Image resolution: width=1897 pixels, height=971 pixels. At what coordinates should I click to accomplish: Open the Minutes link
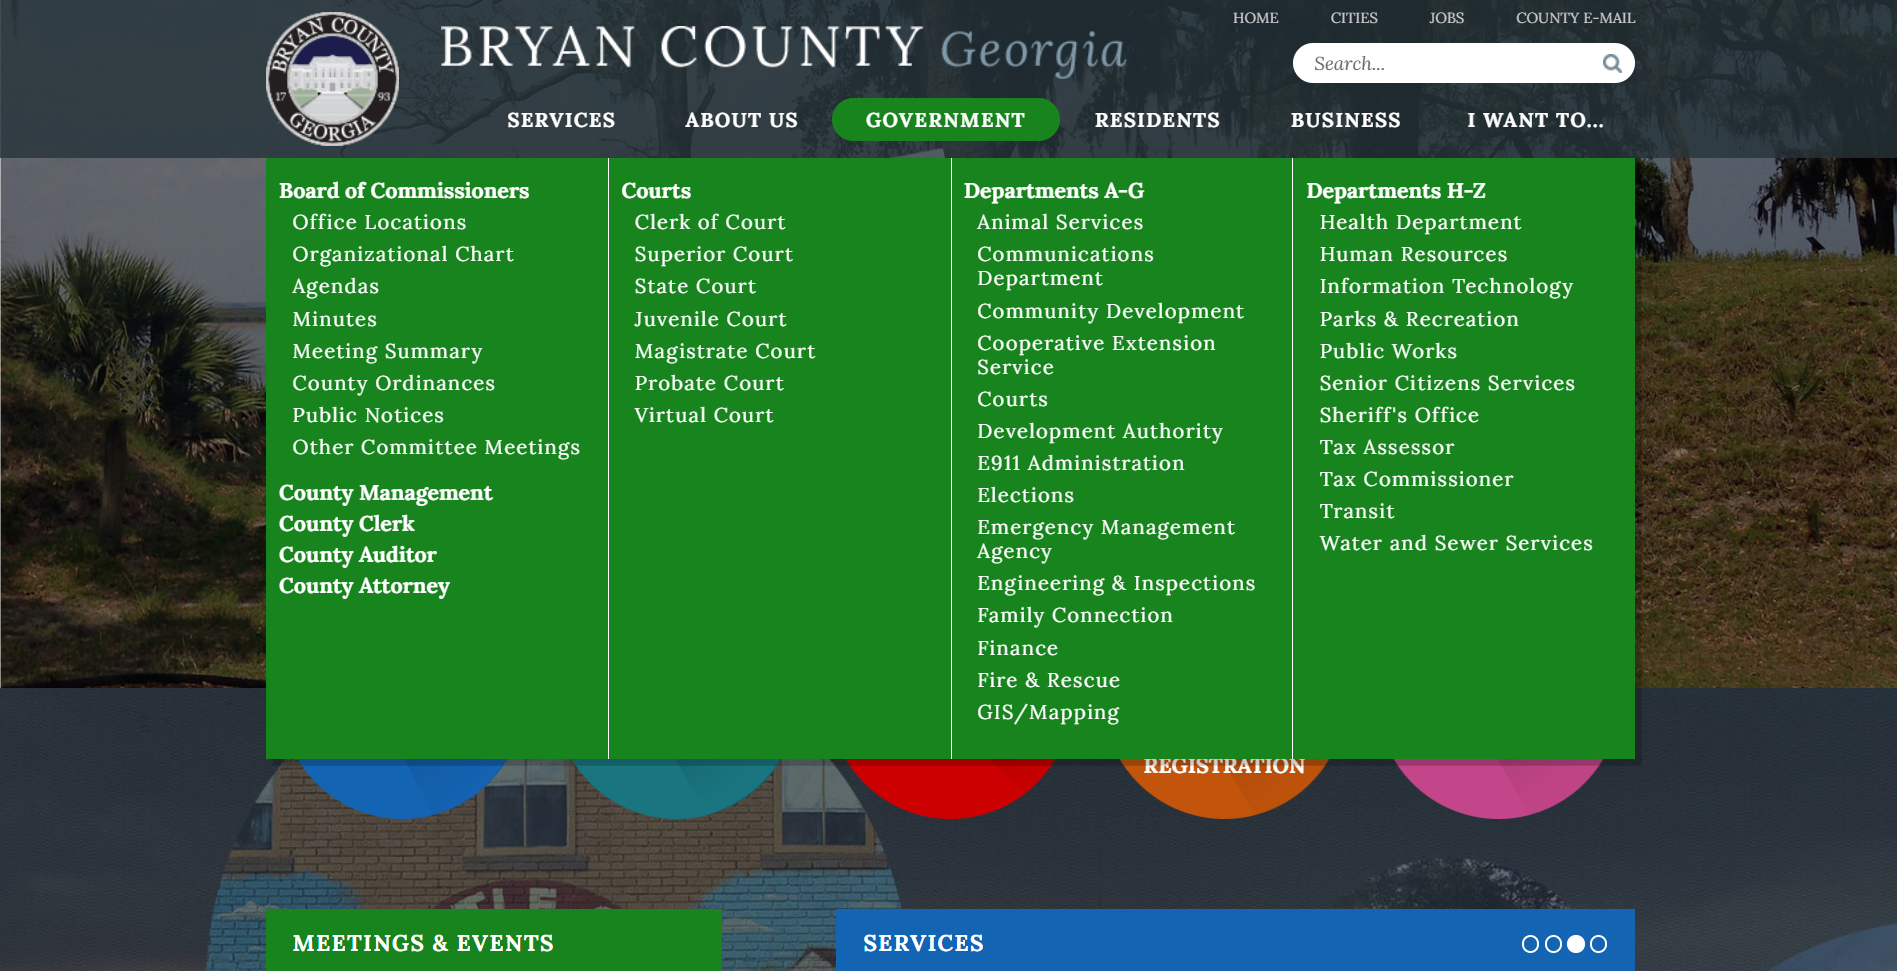tap(335, 319)
